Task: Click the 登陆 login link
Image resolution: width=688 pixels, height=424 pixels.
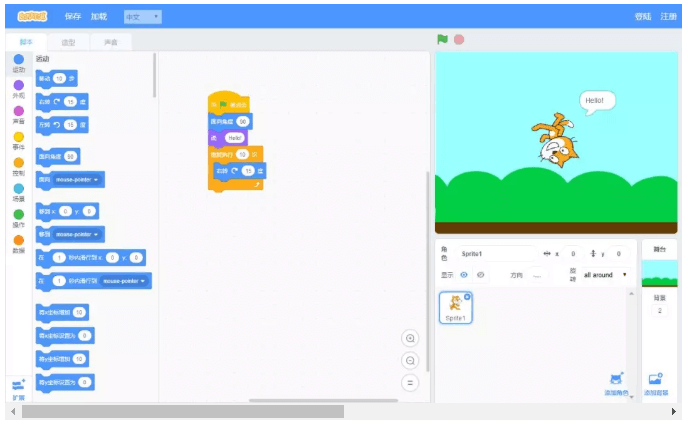Action: pos(643,17)
